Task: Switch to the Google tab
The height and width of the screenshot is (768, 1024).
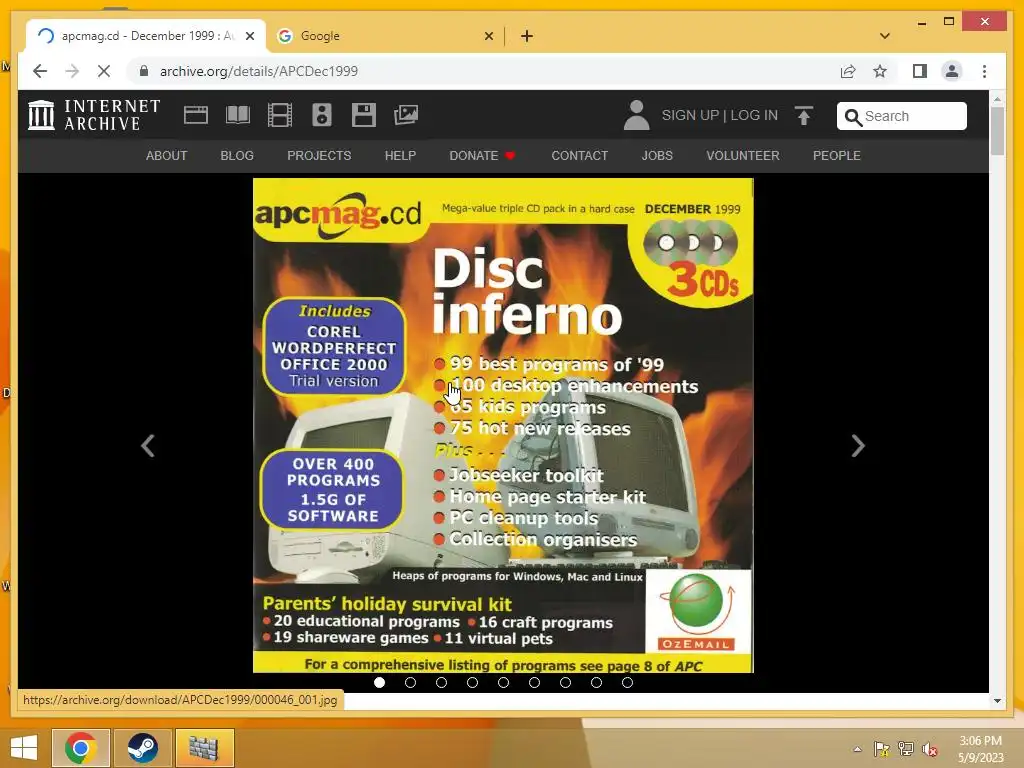Action: (x=385, y=36)
